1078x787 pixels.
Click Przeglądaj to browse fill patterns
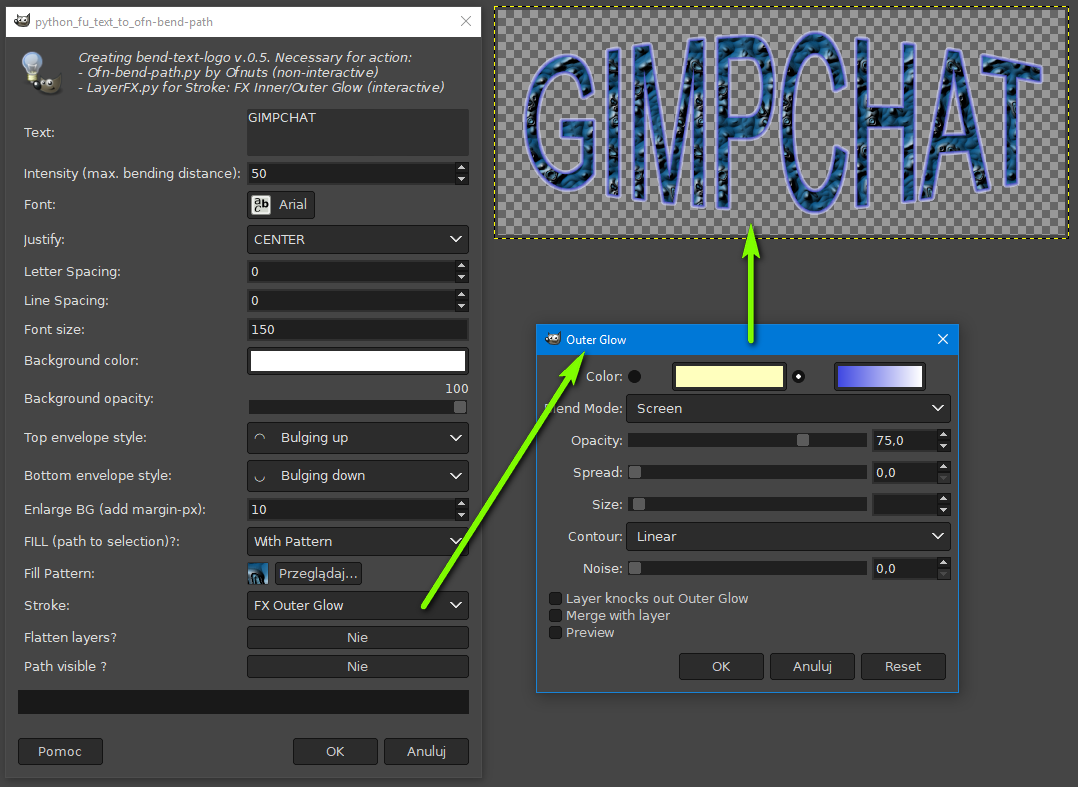tap(318, 573)
